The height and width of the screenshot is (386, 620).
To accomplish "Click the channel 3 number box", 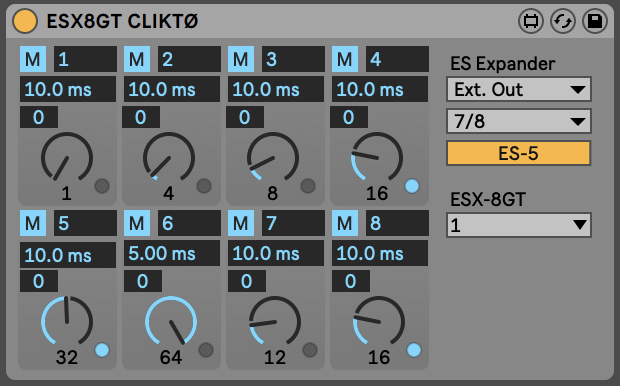I will click(x=293, y=59).
